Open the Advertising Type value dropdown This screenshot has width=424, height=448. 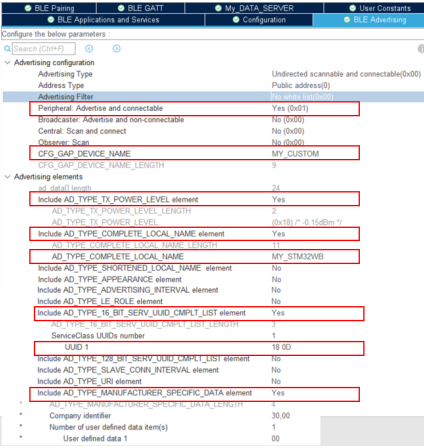click(346, 74)
